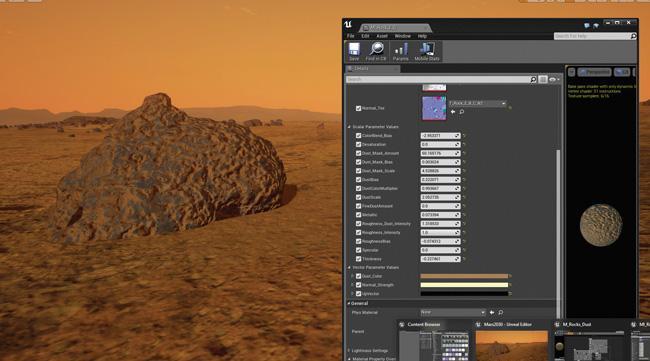Click the Find in CB toolbar icon
Screen dimensions: 650x361
coord(376,51)
